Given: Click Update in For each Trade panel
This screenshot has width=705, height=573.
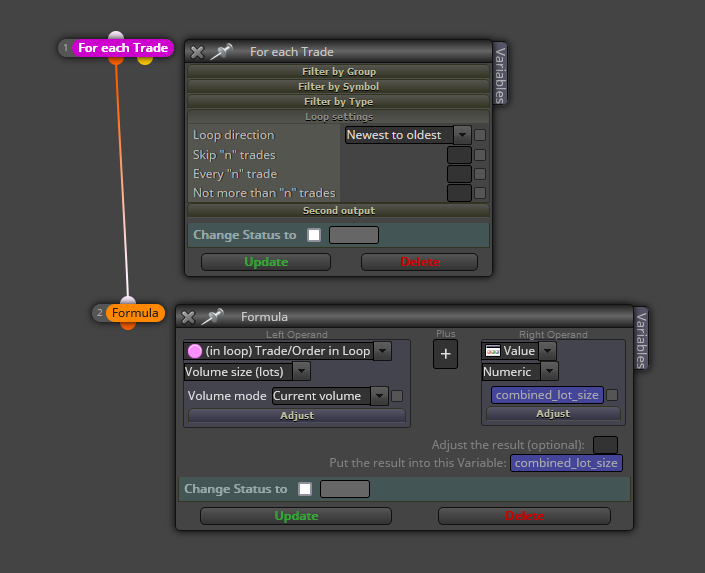Looking at the screenshot, I should 266,262.
